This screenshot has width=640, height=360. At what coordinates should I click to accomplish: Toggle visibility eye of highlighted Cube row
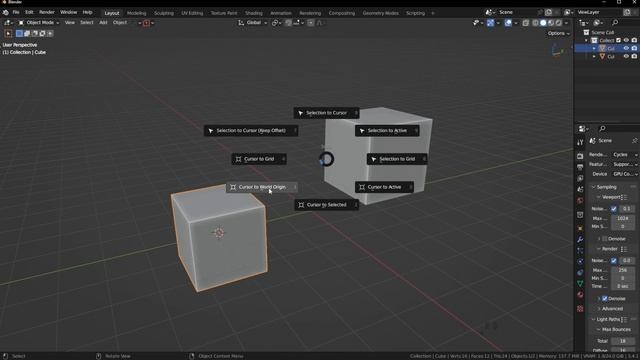tap(626, 48)
